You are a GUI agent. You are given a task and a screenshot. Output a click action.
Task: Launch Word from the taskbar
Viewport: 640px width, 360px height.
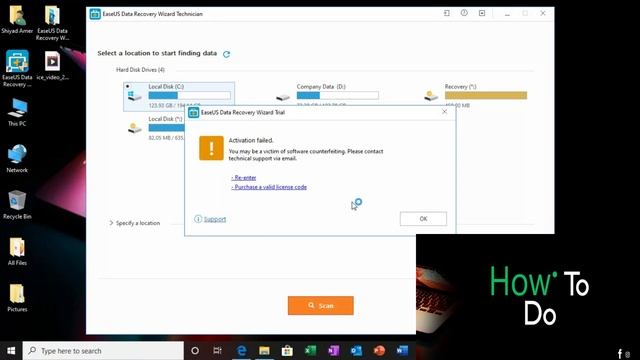click(x=402, y=351)
